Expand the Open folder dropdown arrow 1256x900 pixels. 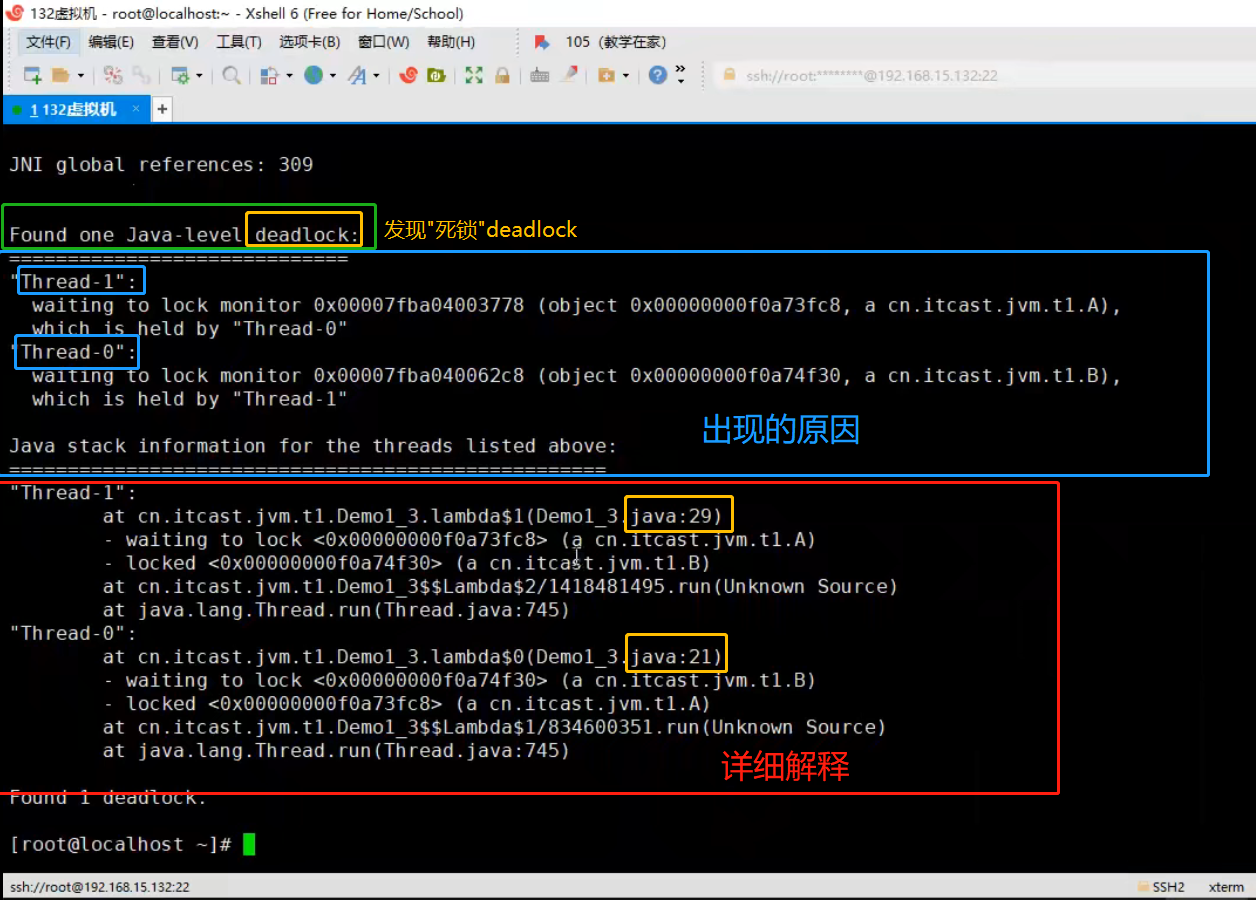pos(81,76)
